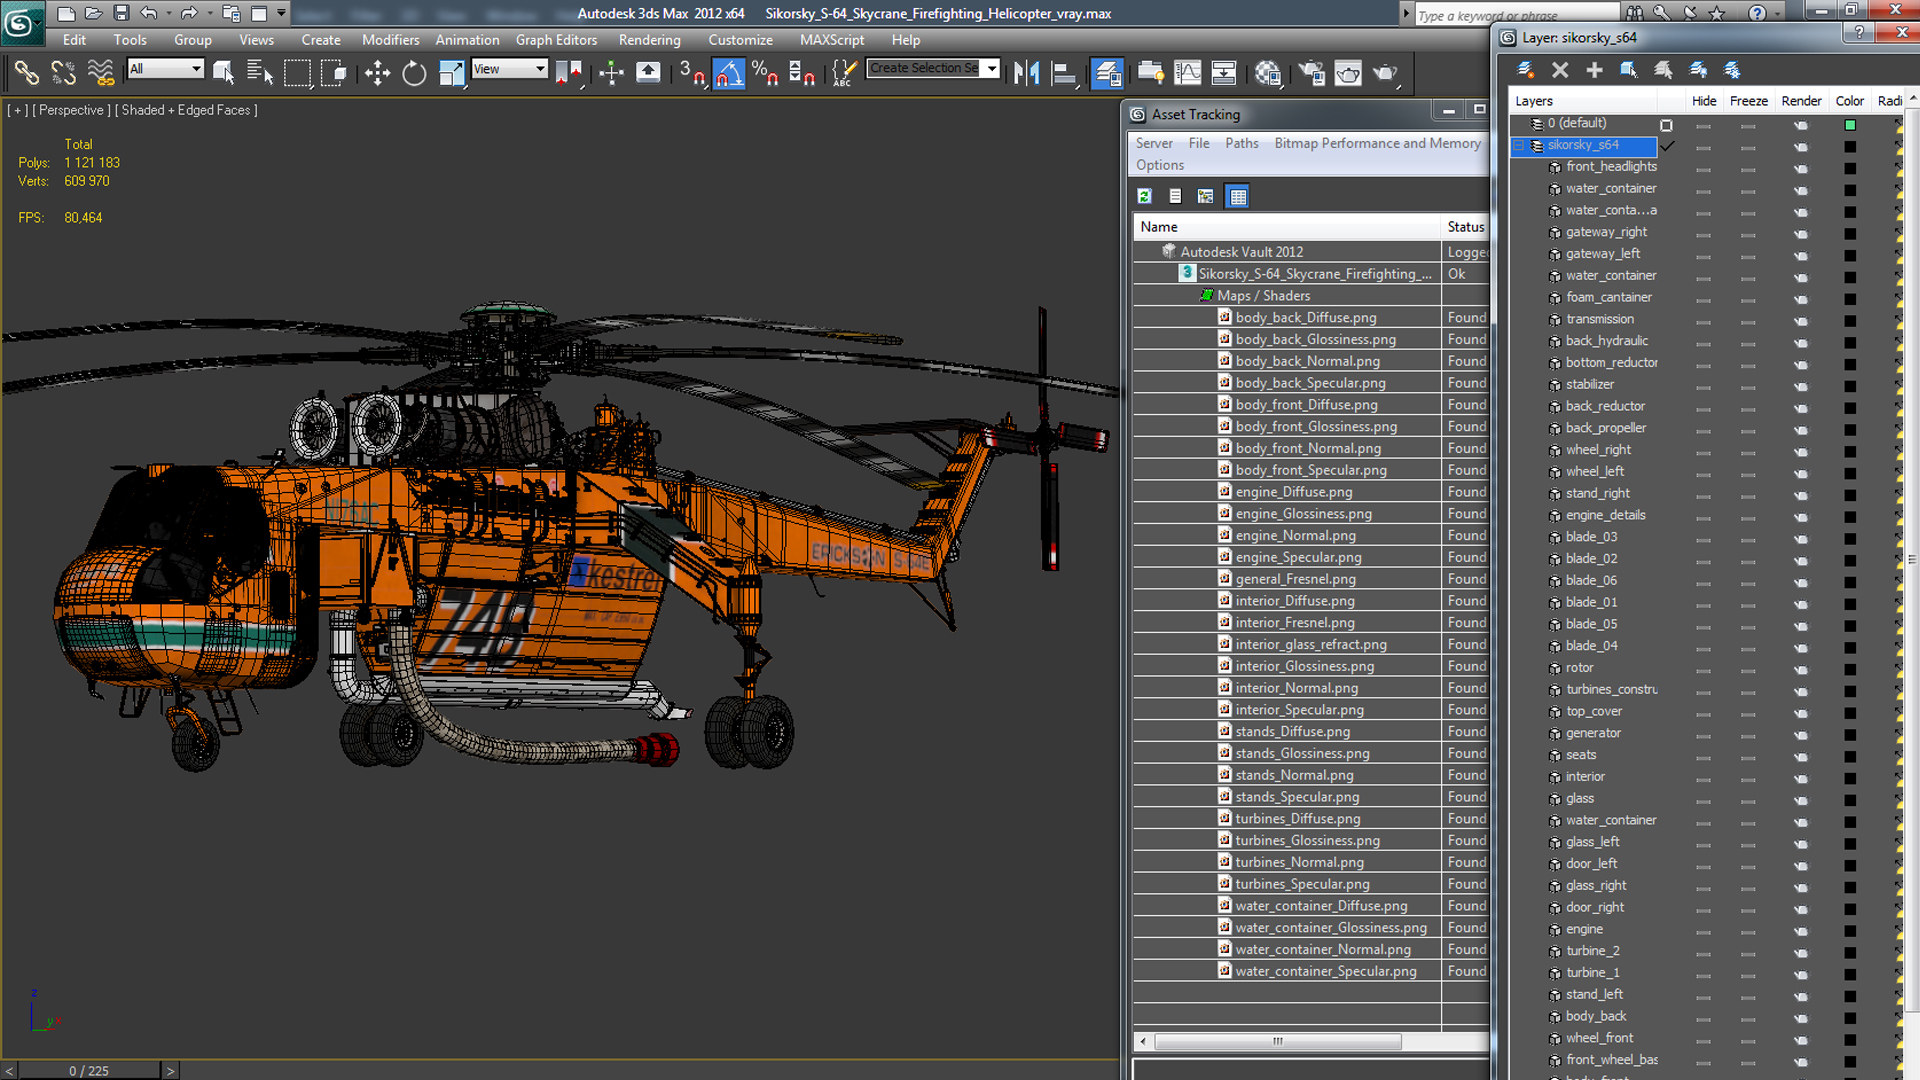Toggle Render for 0 (default) layer
The height and width of the screenshot is (1080, 1920).
pyautogui.click(x=1801, y=125)
